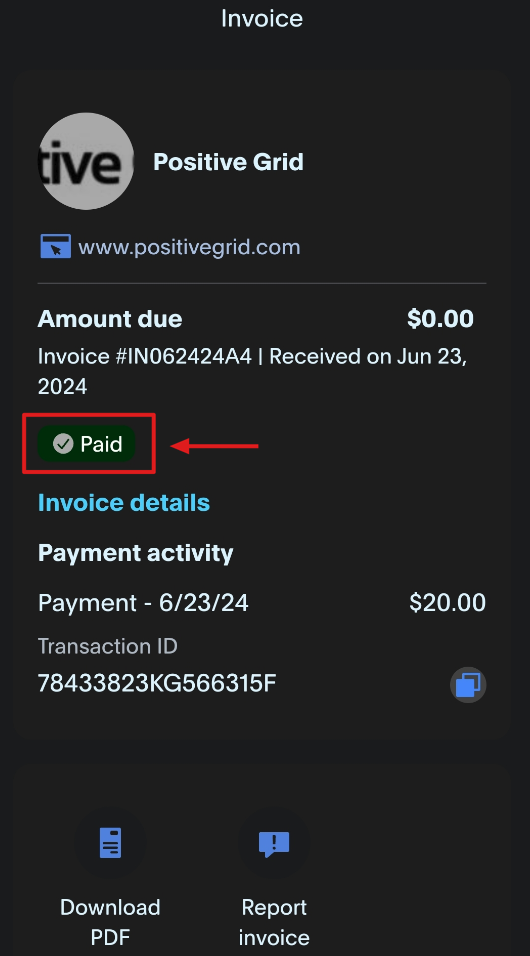Click the checkmark icon in Paid badge
The width and height of the screenshot is (530, 956).
point(63,444)
